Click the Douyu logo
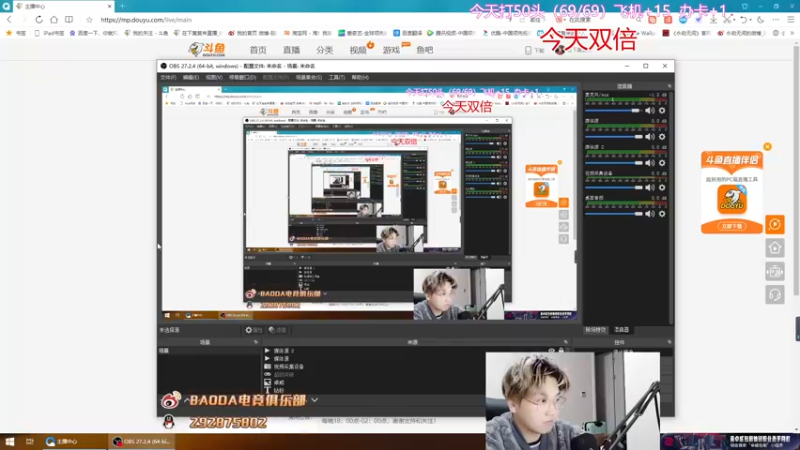 [x=207, y=49]
